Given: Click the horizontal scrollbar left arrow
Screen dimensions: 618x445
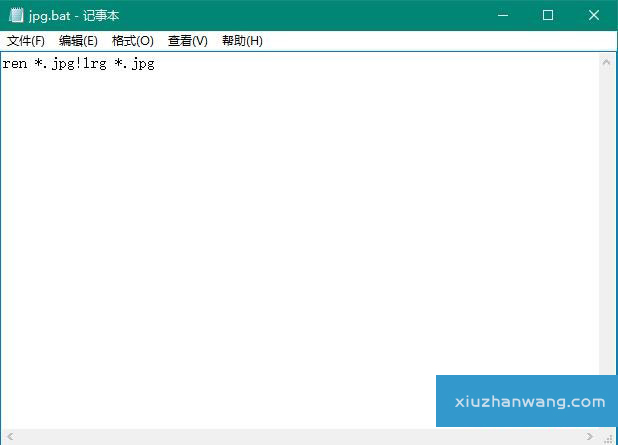Looking at the screenshot, I should [x=9, y=437].
